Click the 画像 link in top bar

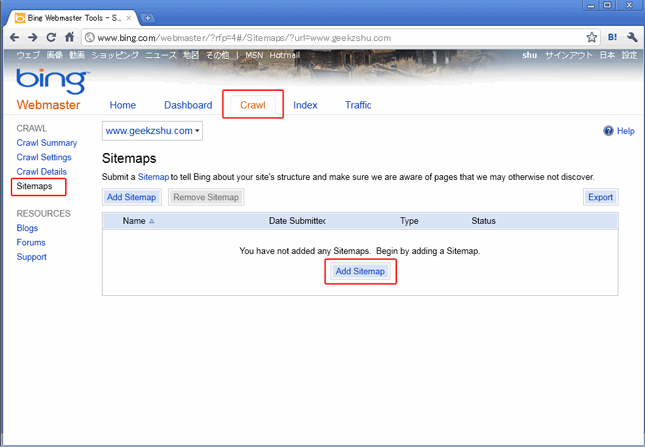pyautogui.click(x=55, y=55)
